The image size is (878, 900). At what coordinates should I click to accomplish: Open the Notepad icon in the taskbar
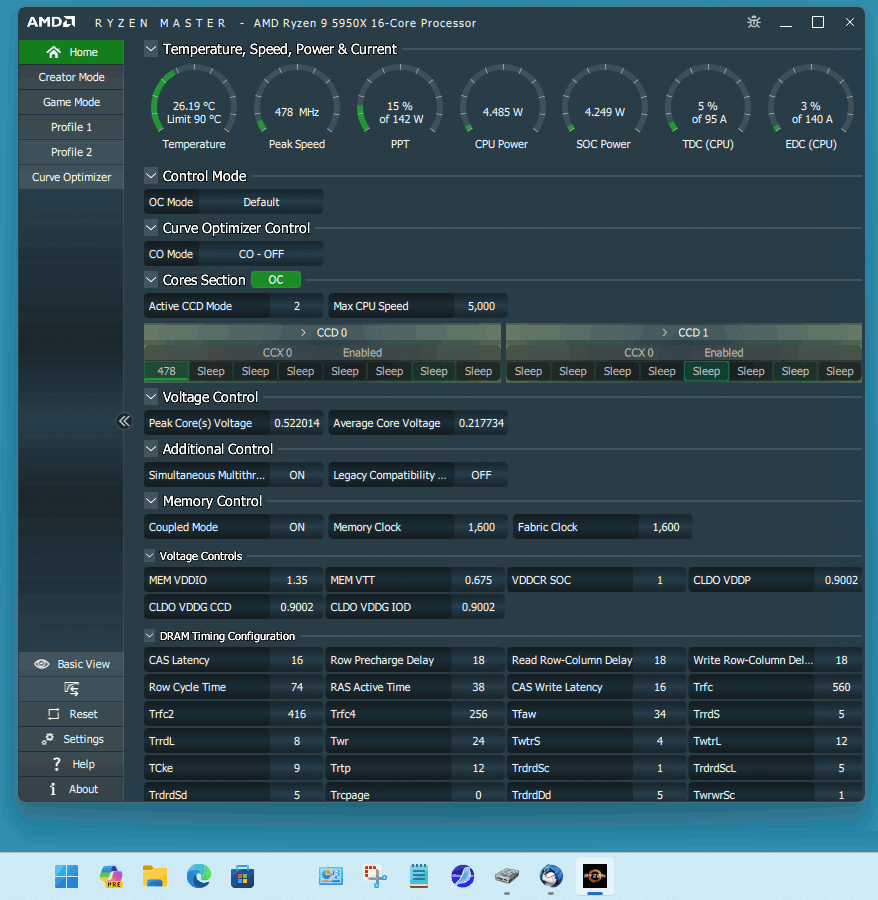click(x=419, y=876)
